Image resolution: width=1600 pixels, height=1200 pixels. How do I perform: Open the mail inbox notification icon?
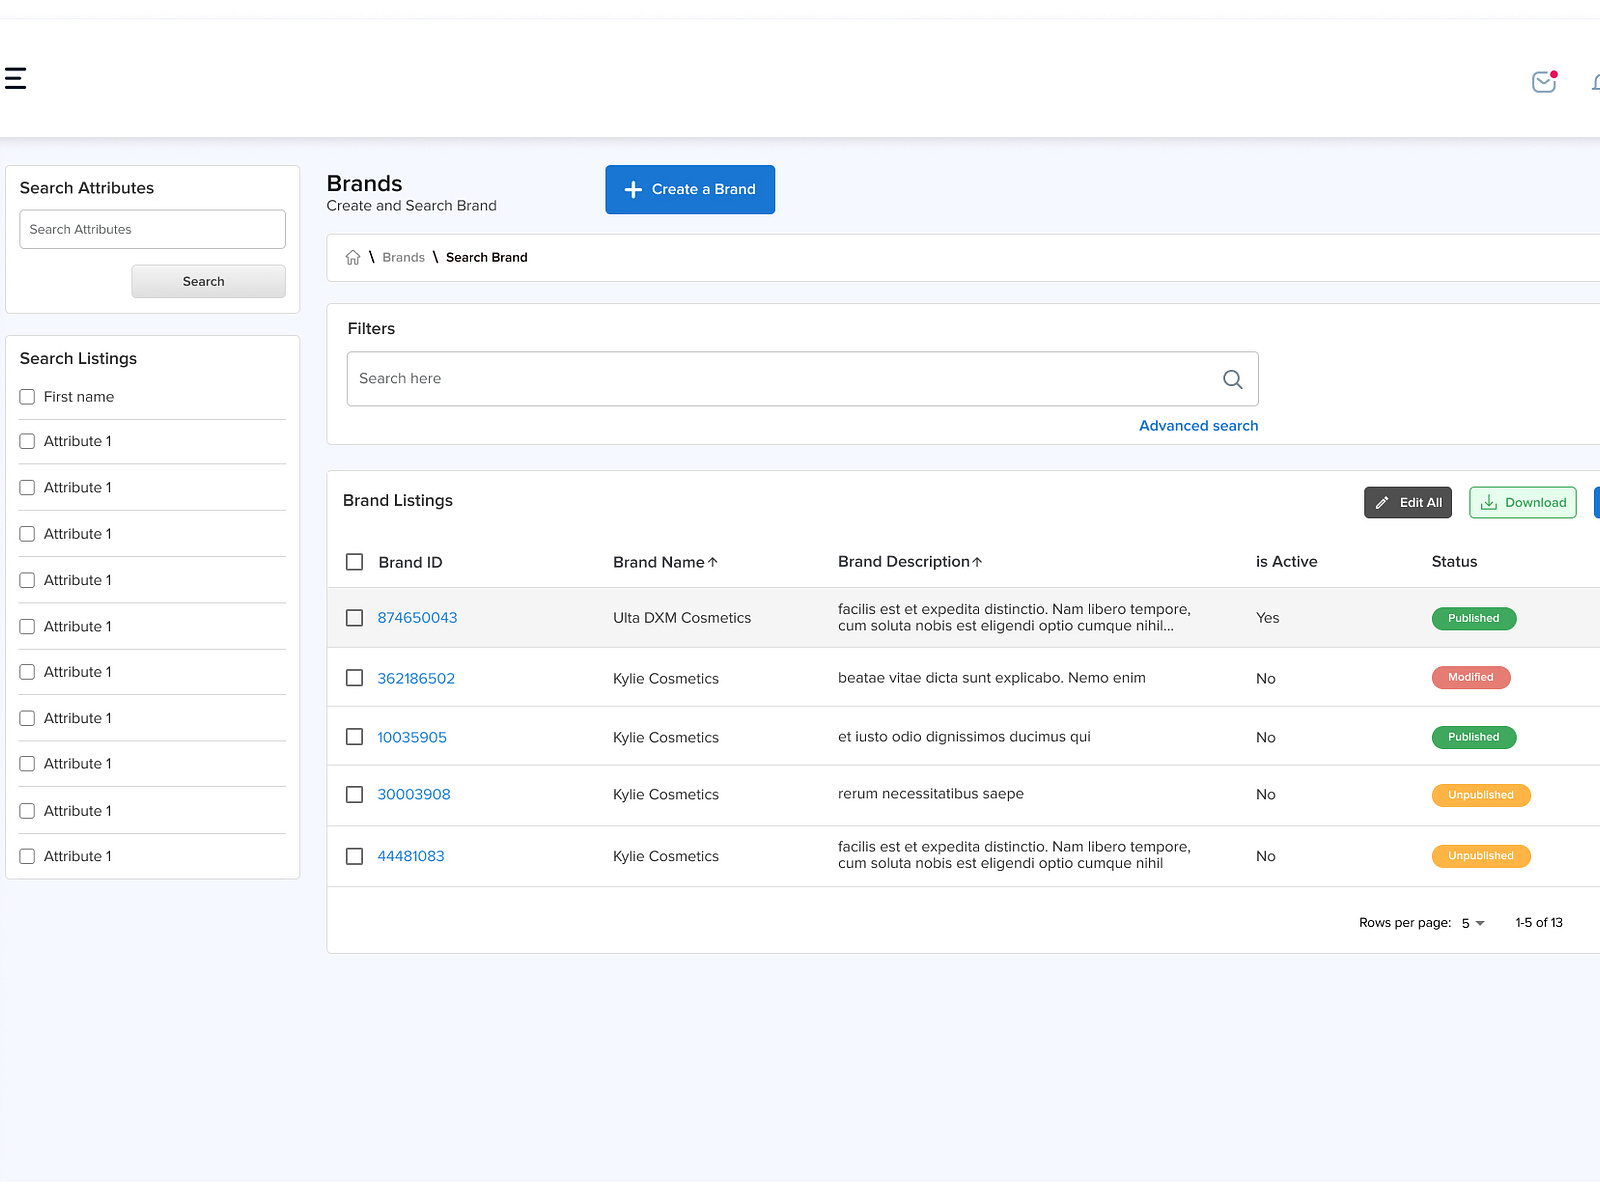[x=1545, y=81]
